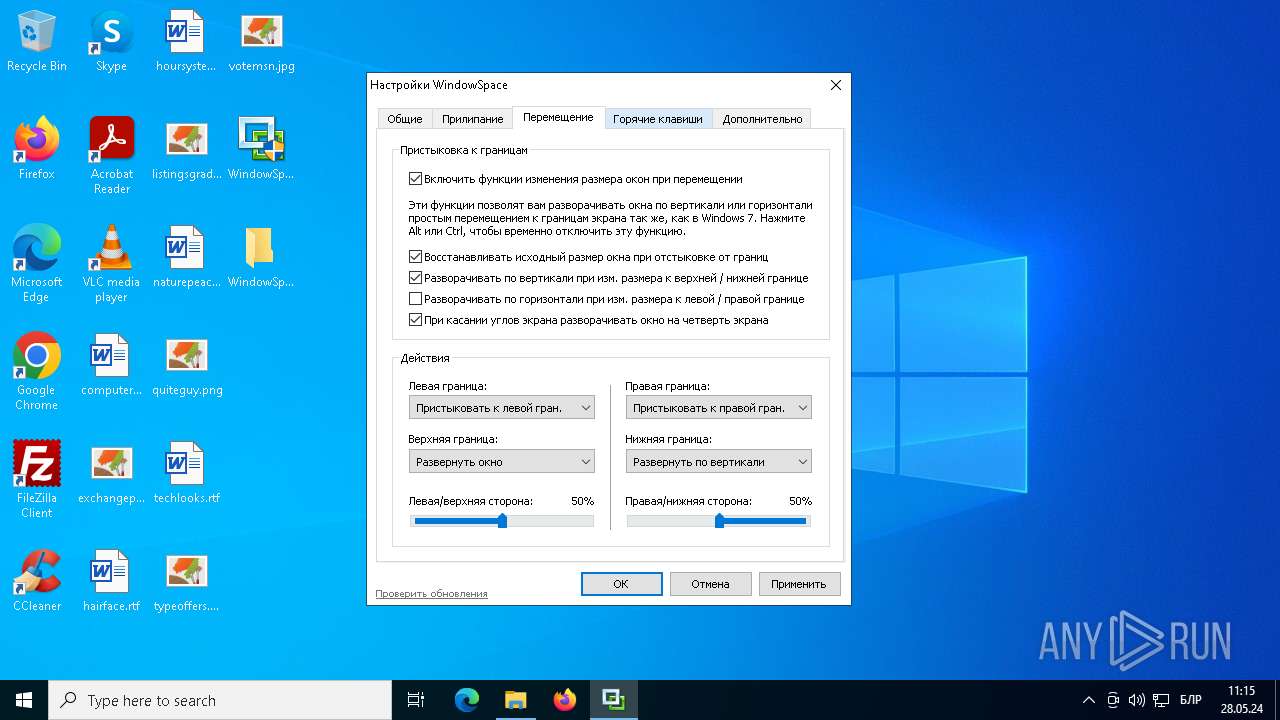Select the quiteguy.png image file

[186, 366]
